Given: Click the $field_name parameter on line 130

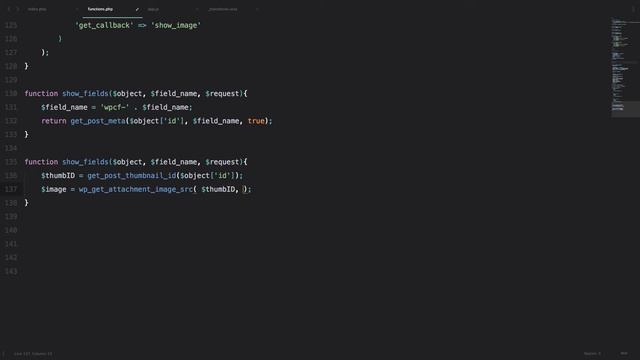Looking at the screenshot, I should pyautogui.click(x=173, y=93).
